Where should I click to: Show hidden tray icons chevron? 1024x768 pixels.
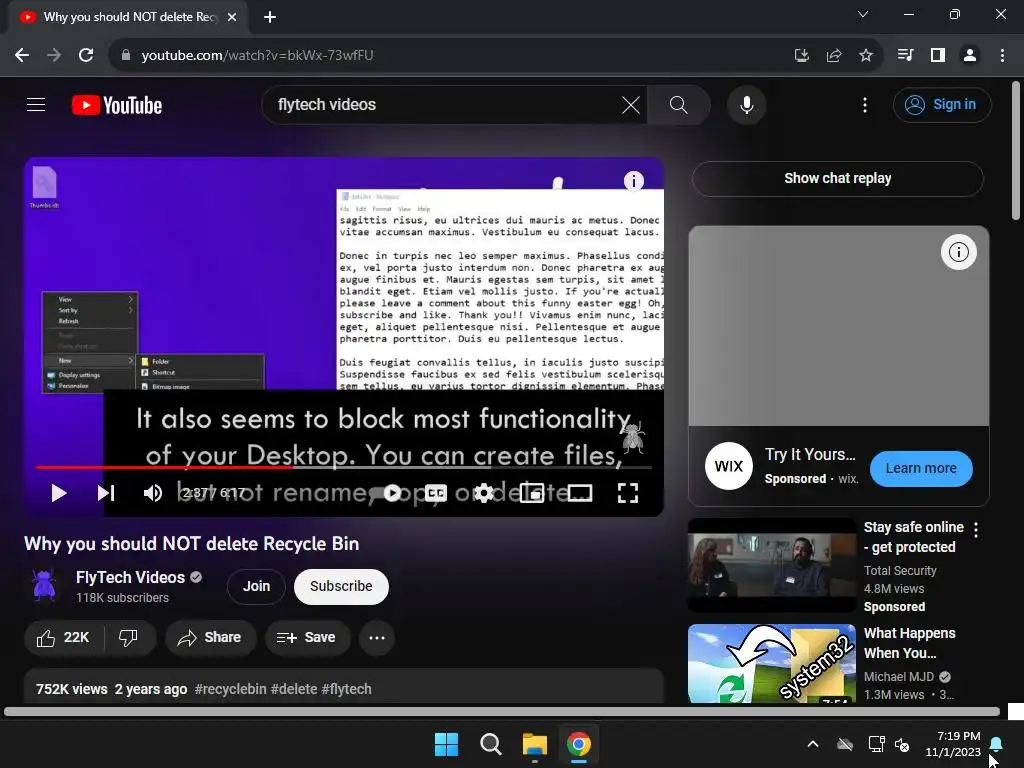tap(813, 744)
